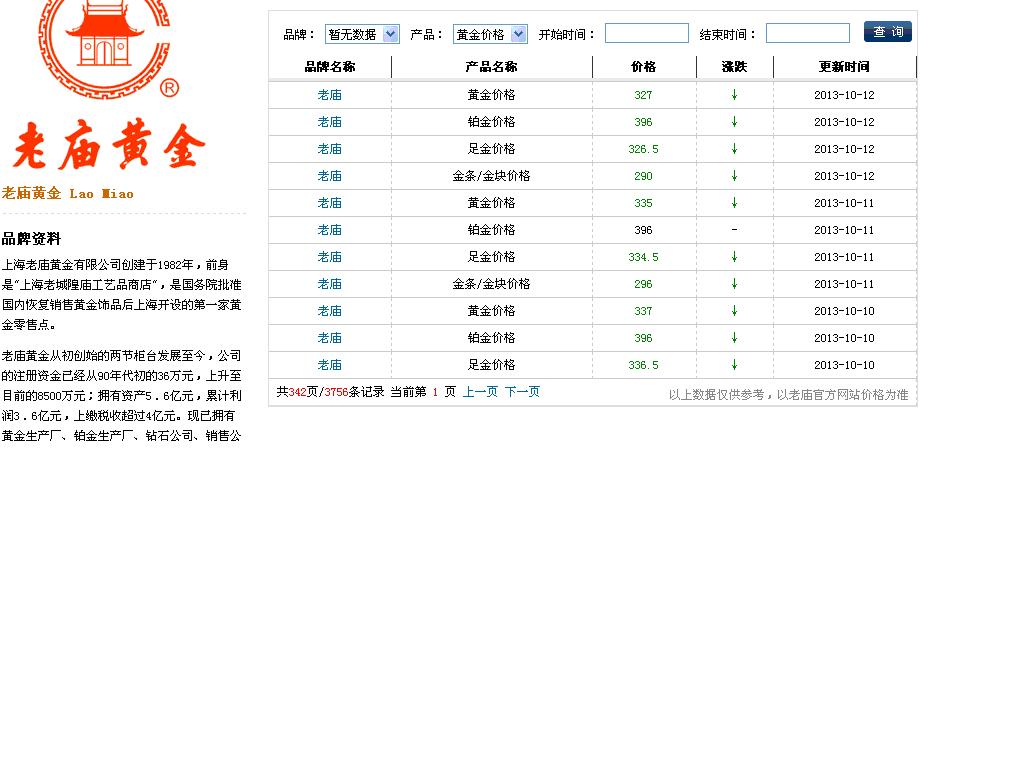Click the date 2013-10-11 in the 335 row
Image resolution: width=1024 pixels, height=768 pixels.
[x=844, y=203]
